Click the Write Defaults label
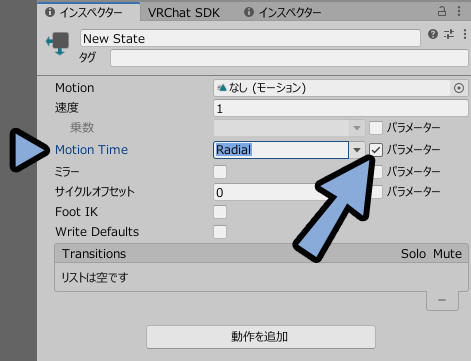 (97, 232)
